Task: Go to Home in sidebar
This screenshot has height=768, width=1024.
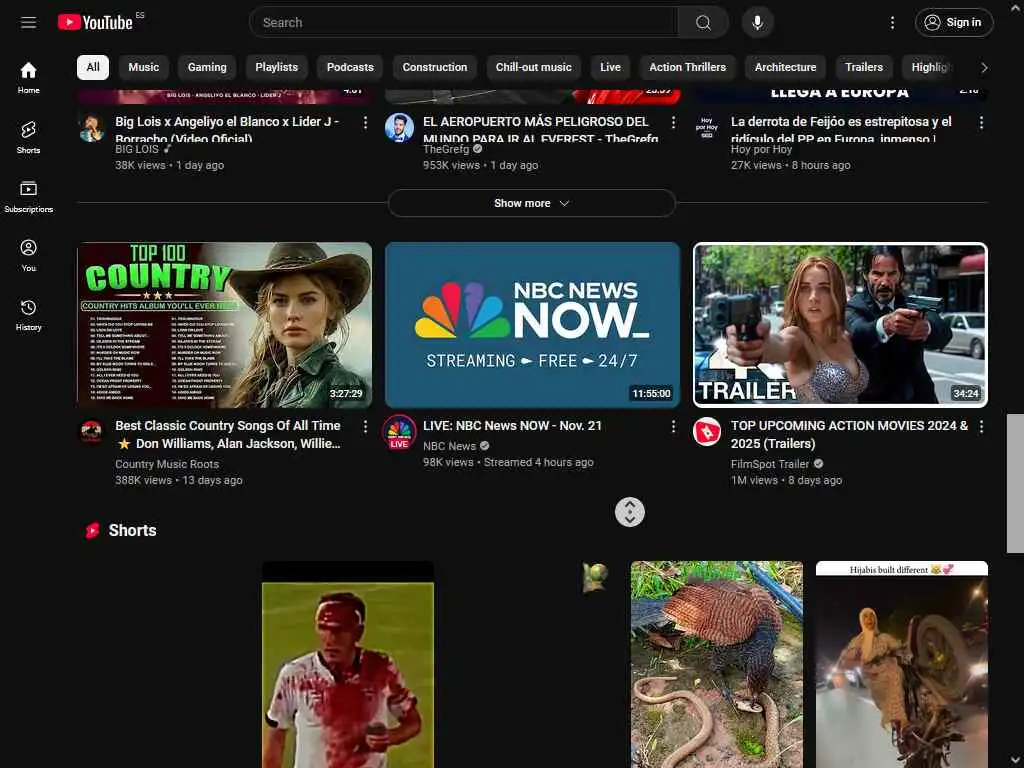Action: click(28, 78)
